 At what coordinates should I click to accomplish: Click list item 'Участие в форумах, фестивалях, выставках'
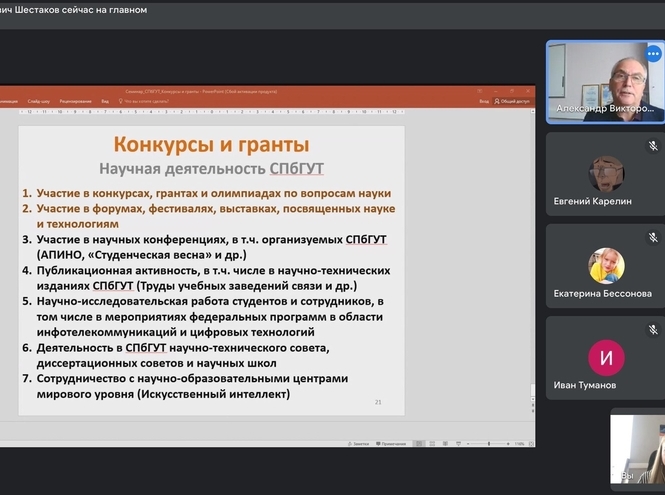pos(215,216)
